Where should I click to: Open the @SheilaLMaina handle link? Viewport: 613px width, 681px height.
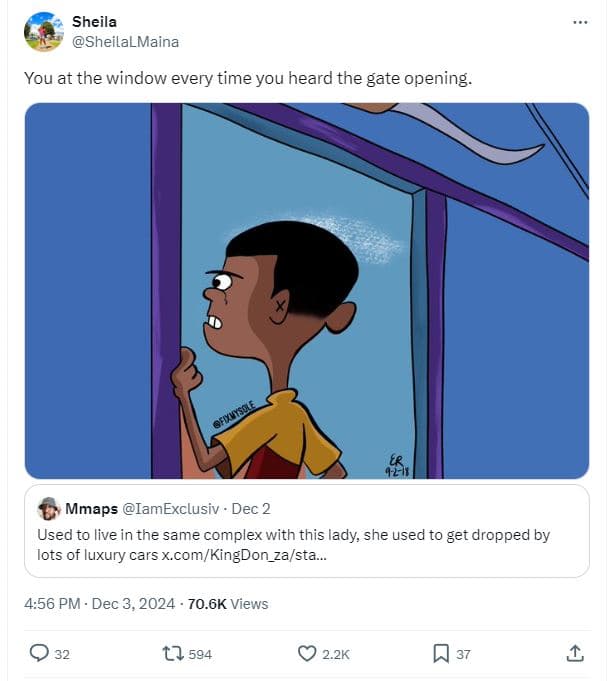tap(125, 42)
